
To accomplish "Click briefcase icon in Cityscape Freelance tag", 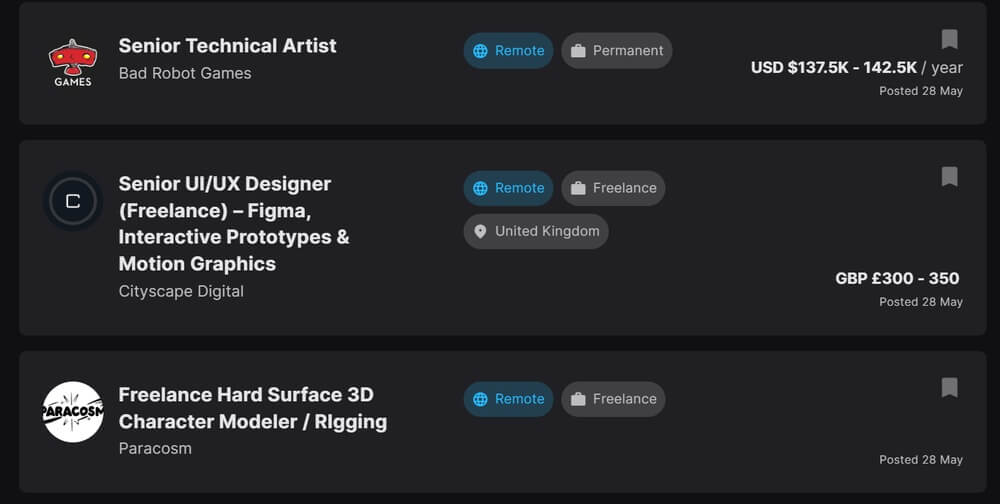I will (x=578, y=188).
